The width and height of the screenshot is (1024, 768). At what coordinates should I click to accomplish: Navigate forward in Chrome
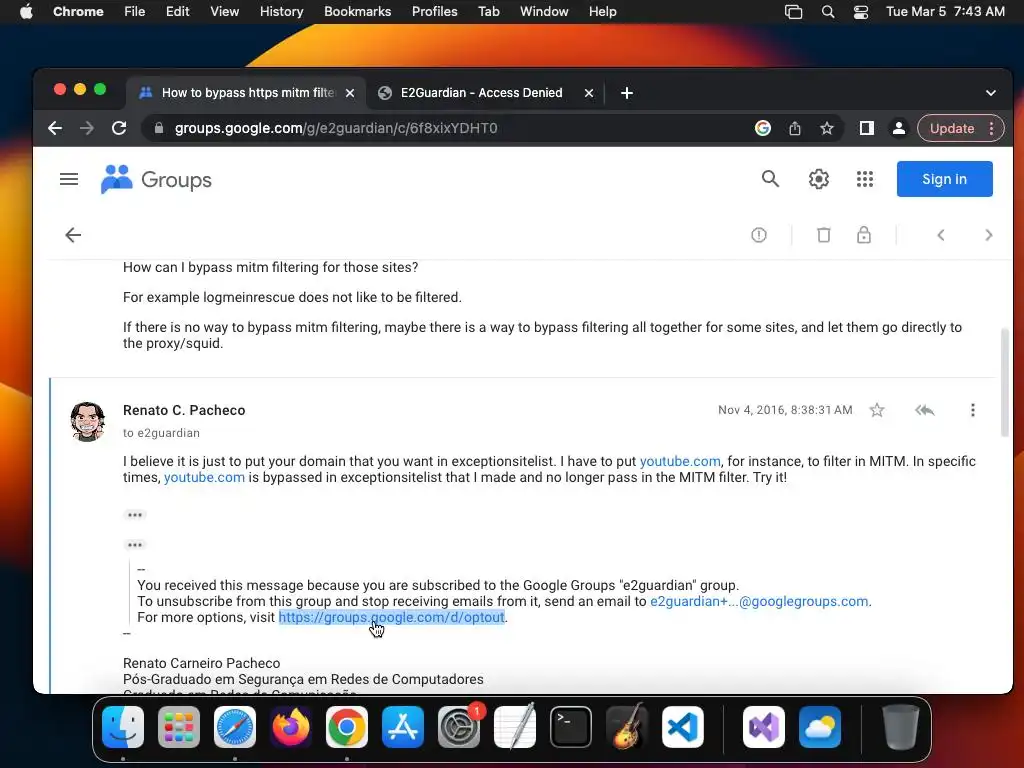click(87, 128)
